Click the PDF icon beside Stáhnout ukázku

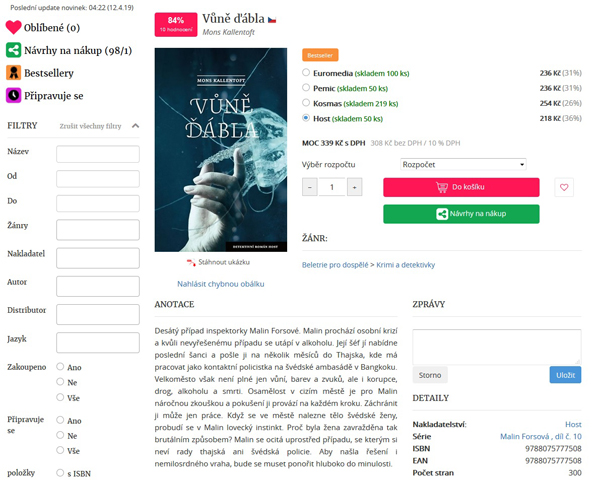coord(191,263)
